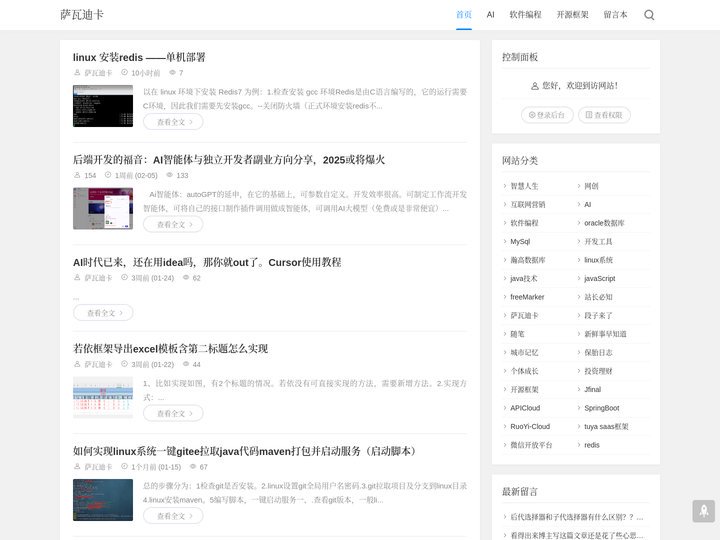Open the Jfinal category
Viewport: 720px width, 540px height.
tap(592, 389)
